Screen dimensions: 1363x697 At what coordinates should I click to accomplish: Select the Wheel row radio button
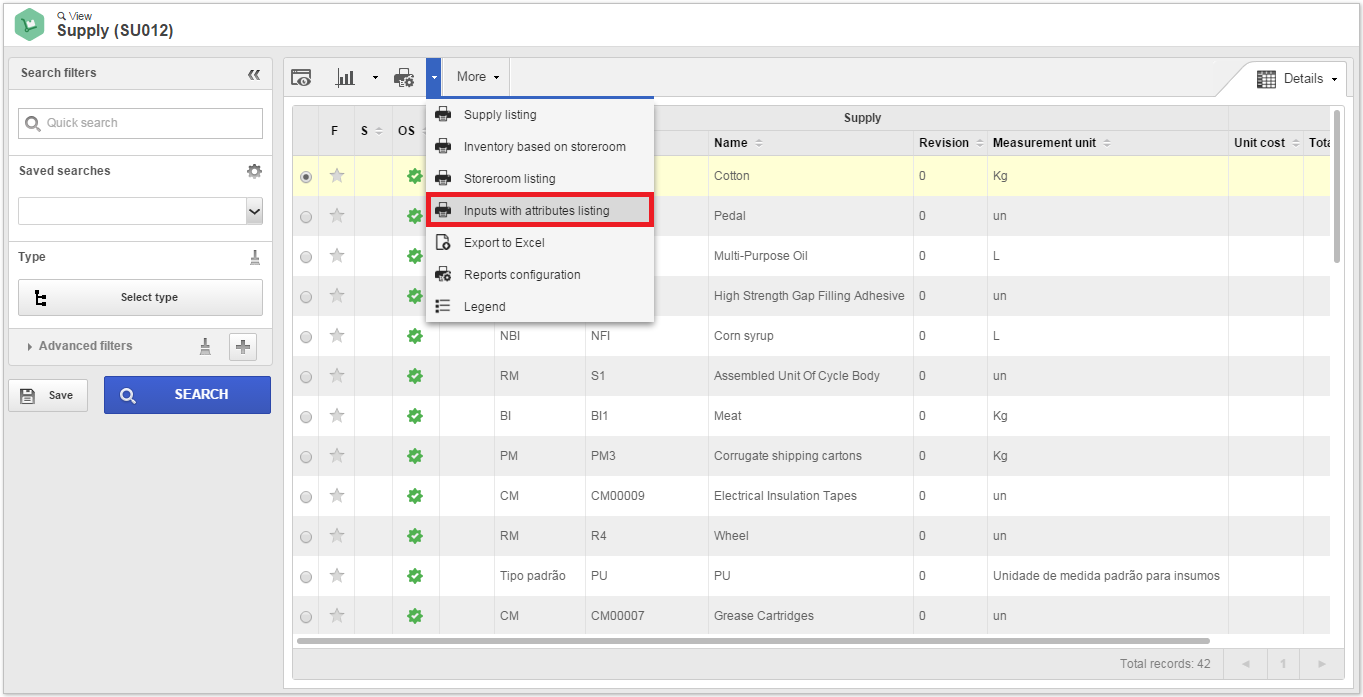point(306,536)
